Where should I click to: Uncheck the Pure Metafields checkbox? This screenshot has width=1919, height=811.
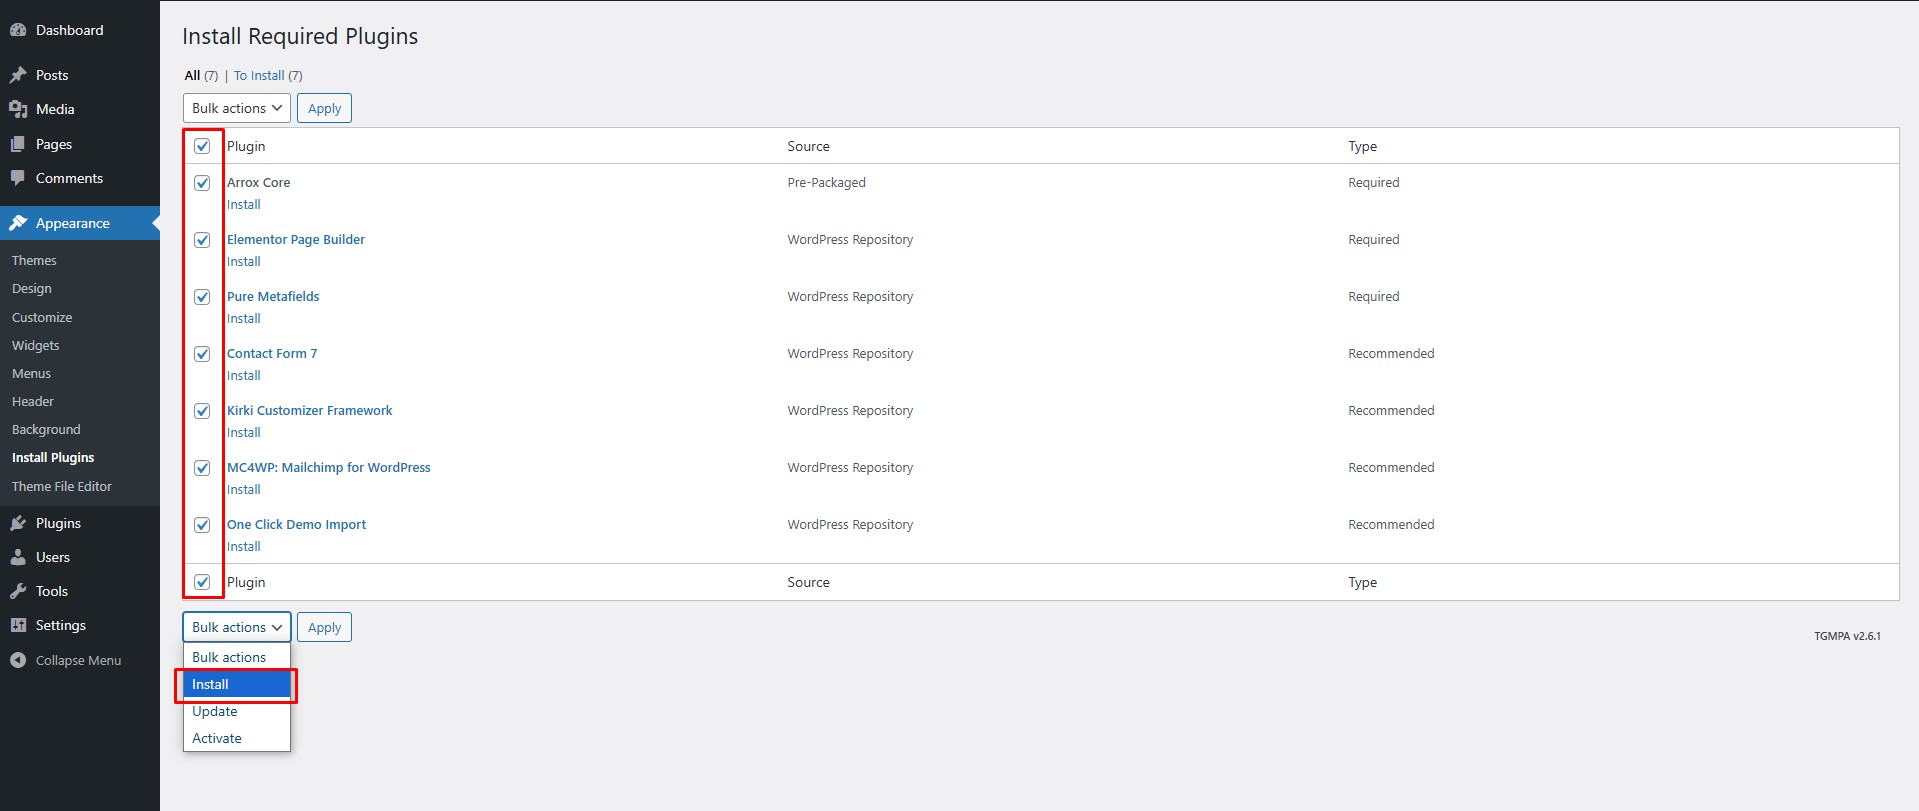(202, 297)
